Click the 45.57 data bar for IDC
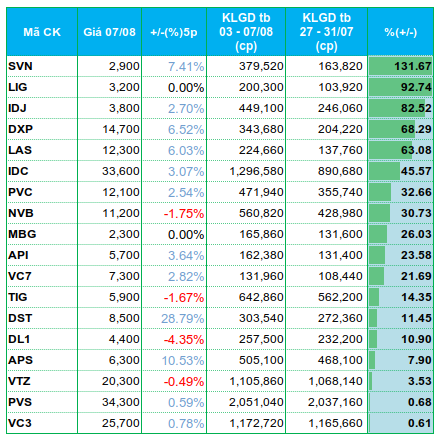Screen dimensions: 446x437 (400, 171)
